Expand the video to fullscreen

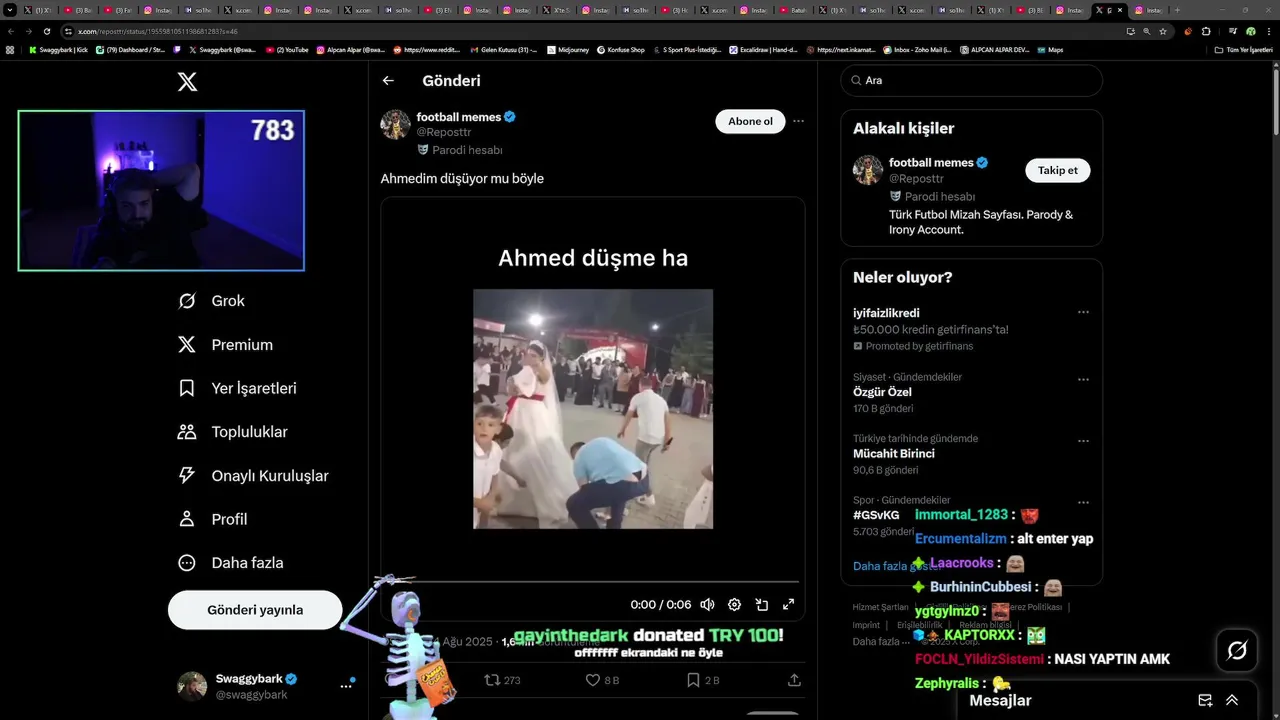[x=788, y=604]
